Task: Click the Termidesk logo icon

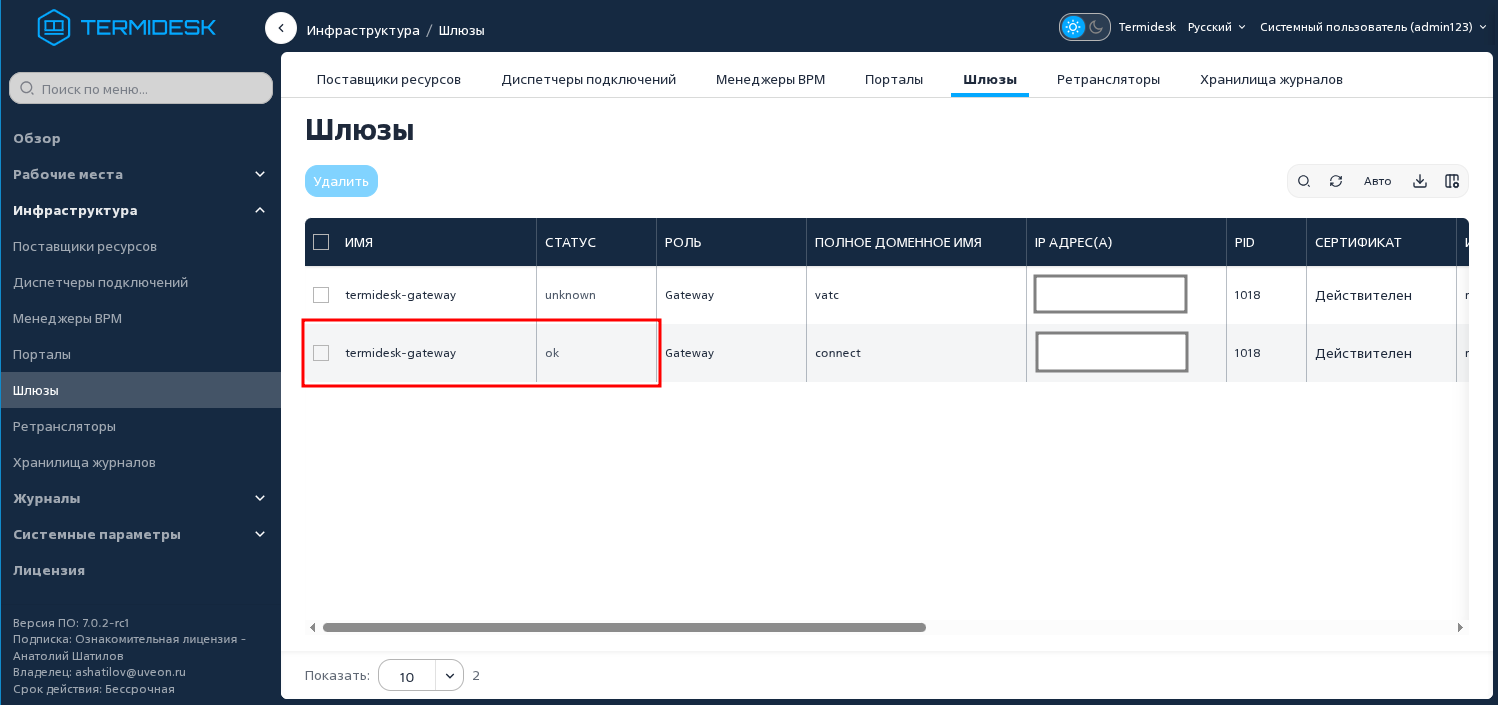Action: [54, 28]
